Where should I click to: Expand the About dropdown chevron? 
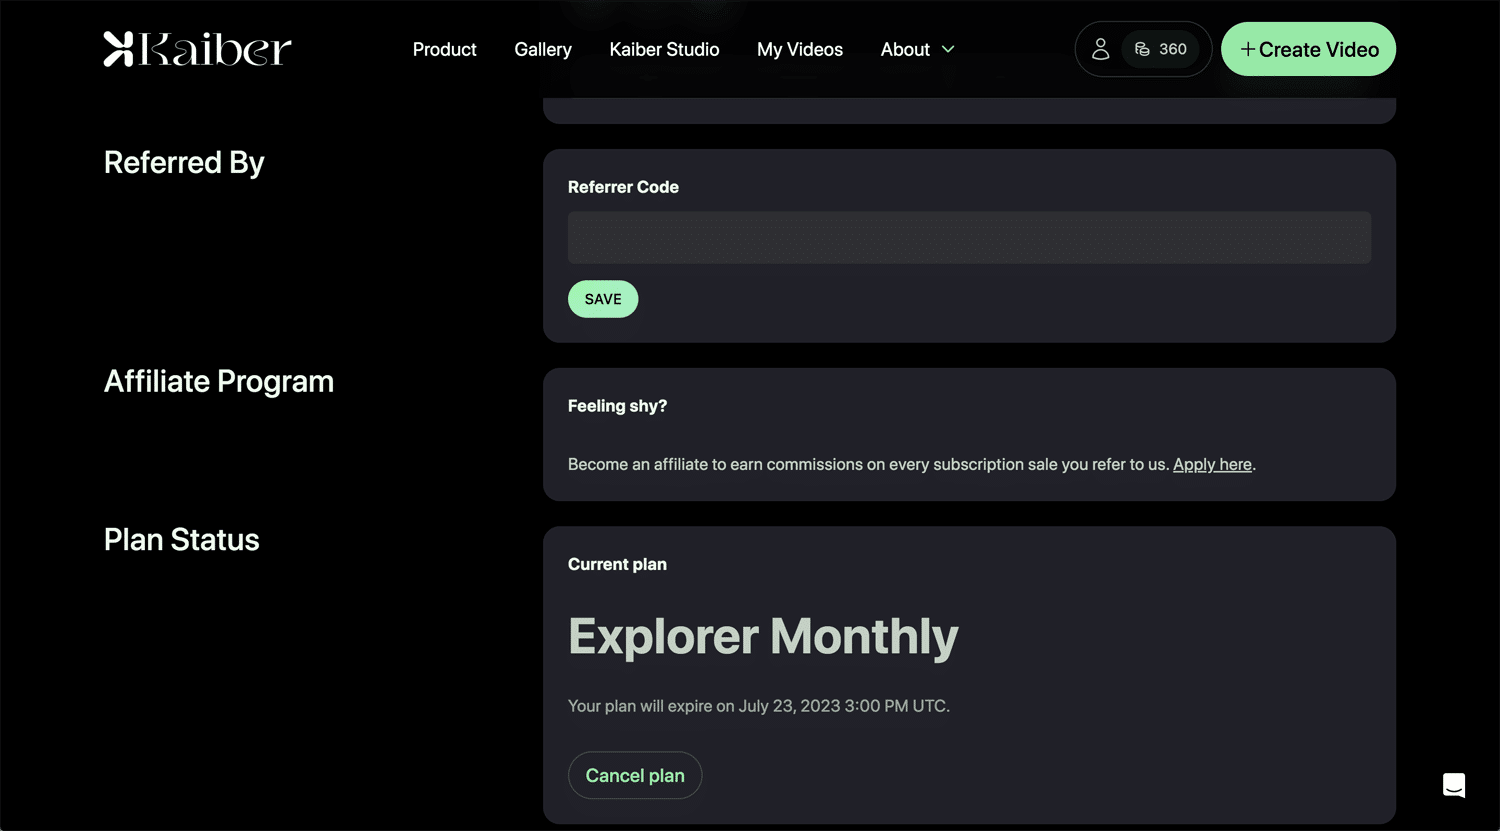[949, 49]
